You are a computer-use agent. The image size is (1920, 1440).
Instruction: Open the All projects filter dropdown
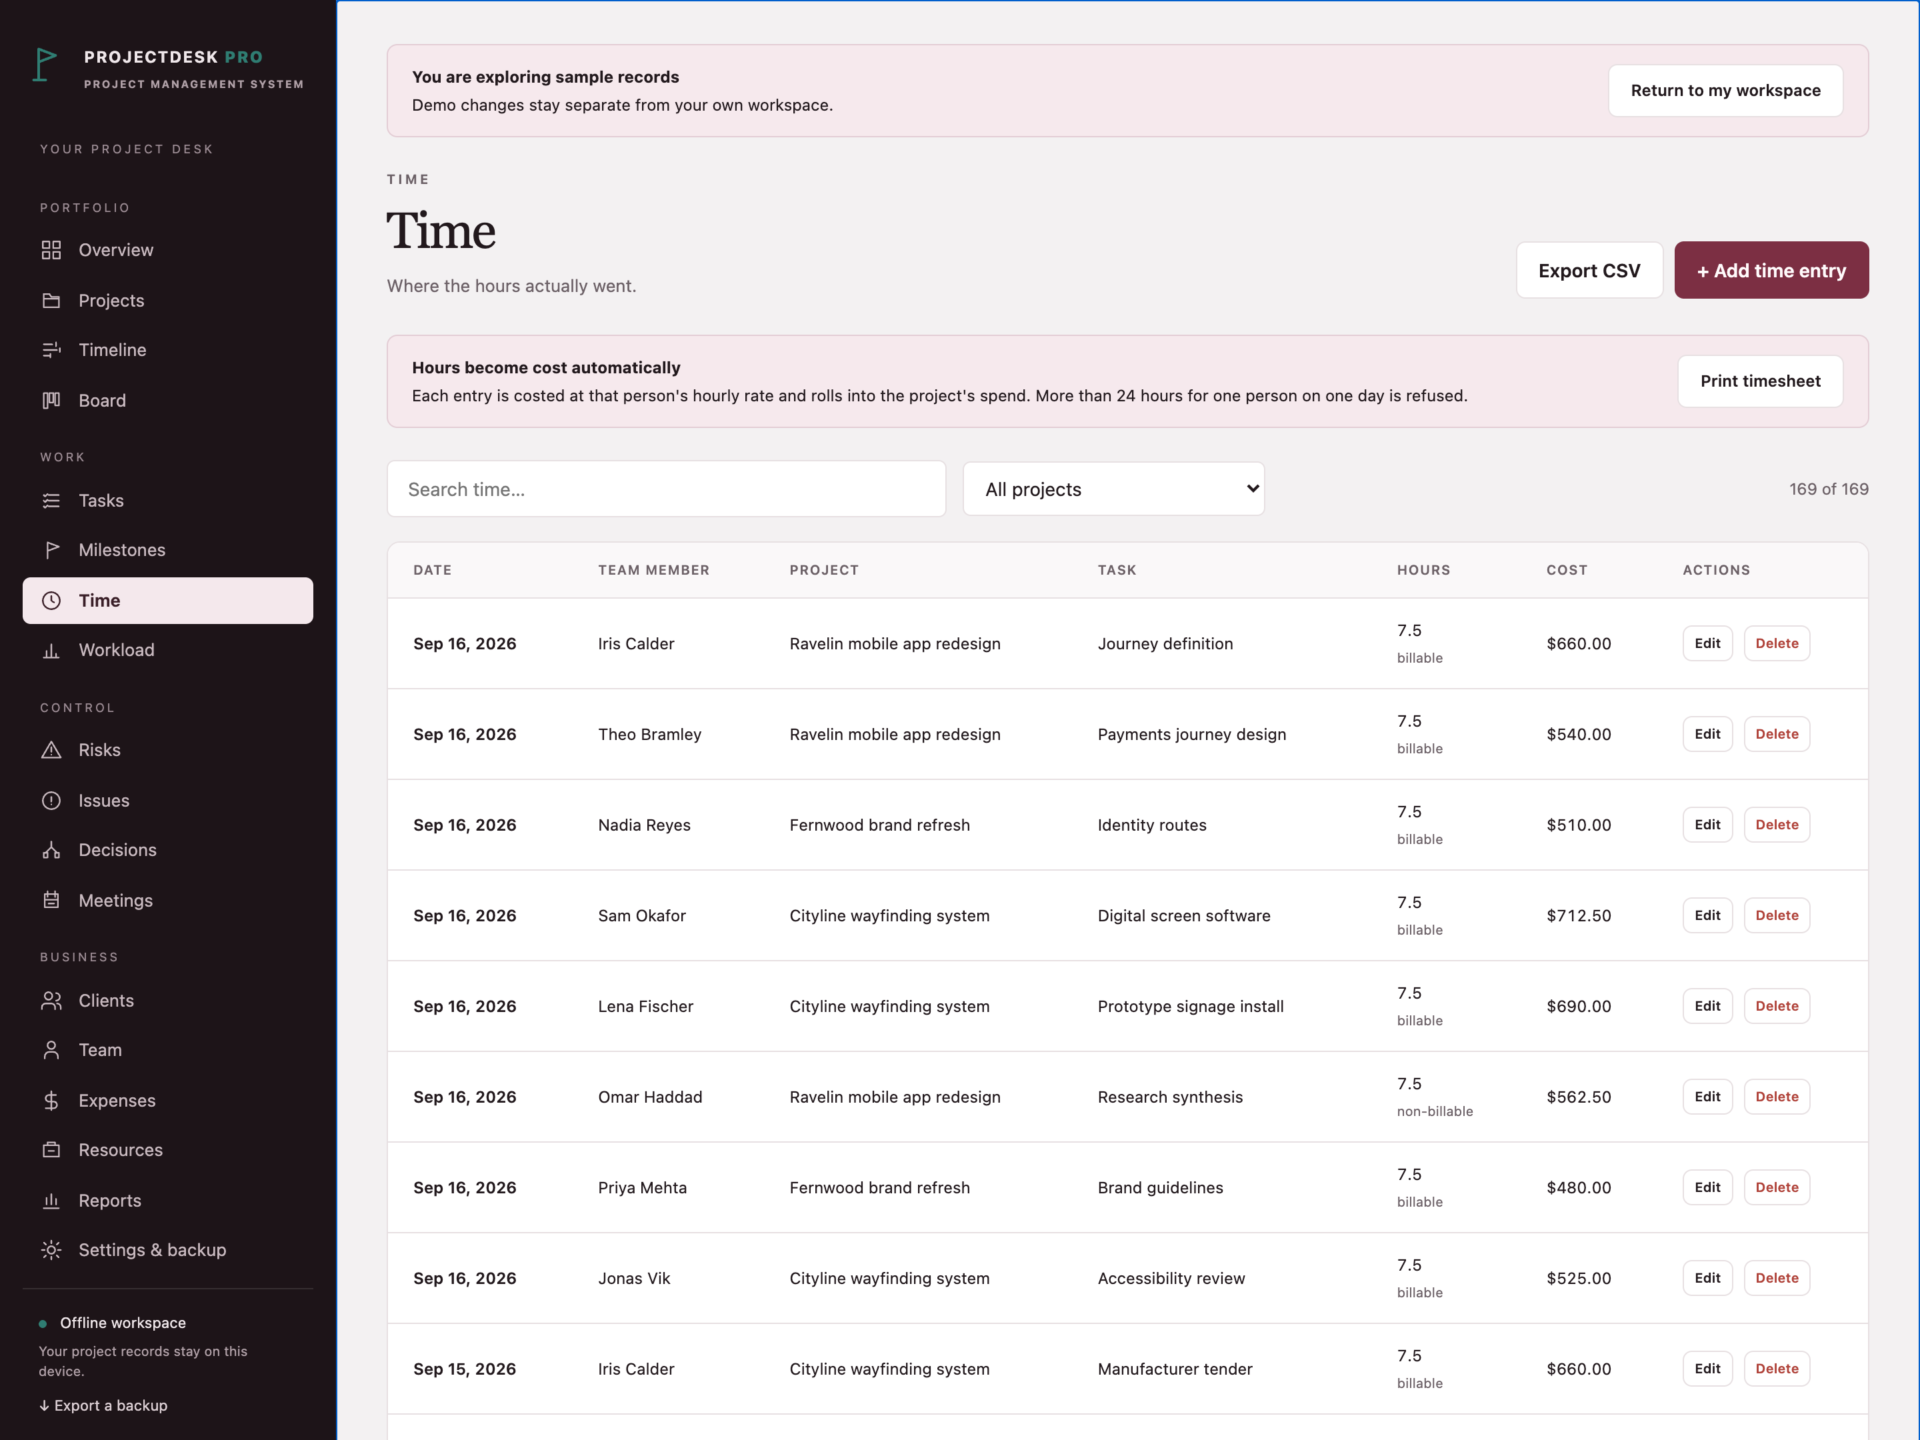click(x=1113, y=489)
